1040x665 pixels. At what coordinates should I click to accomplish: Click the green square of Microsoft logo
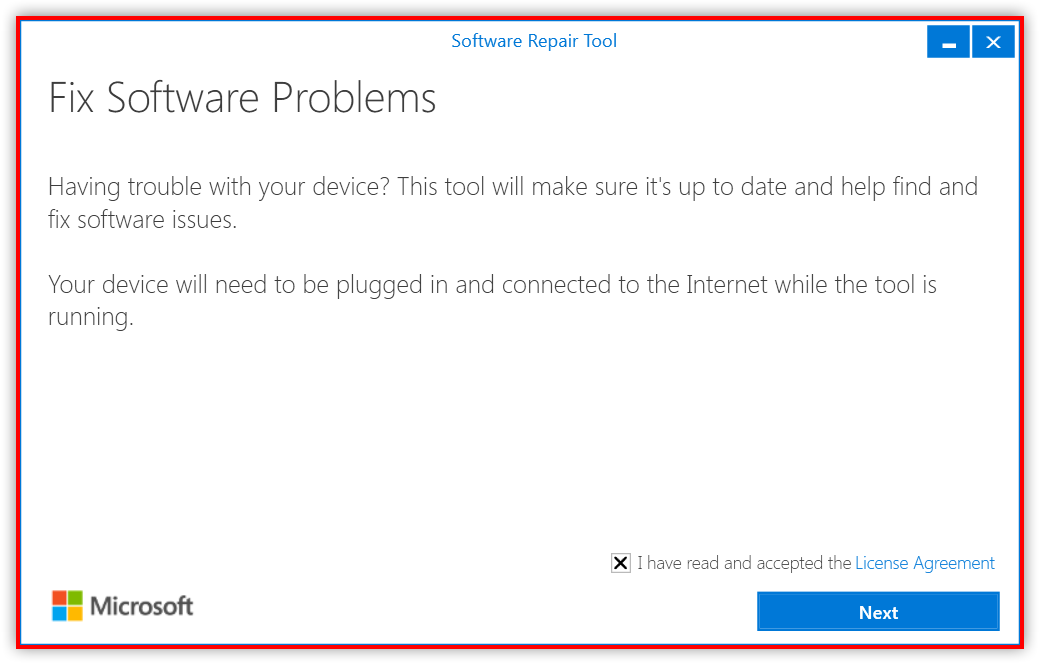click(76, 598)
